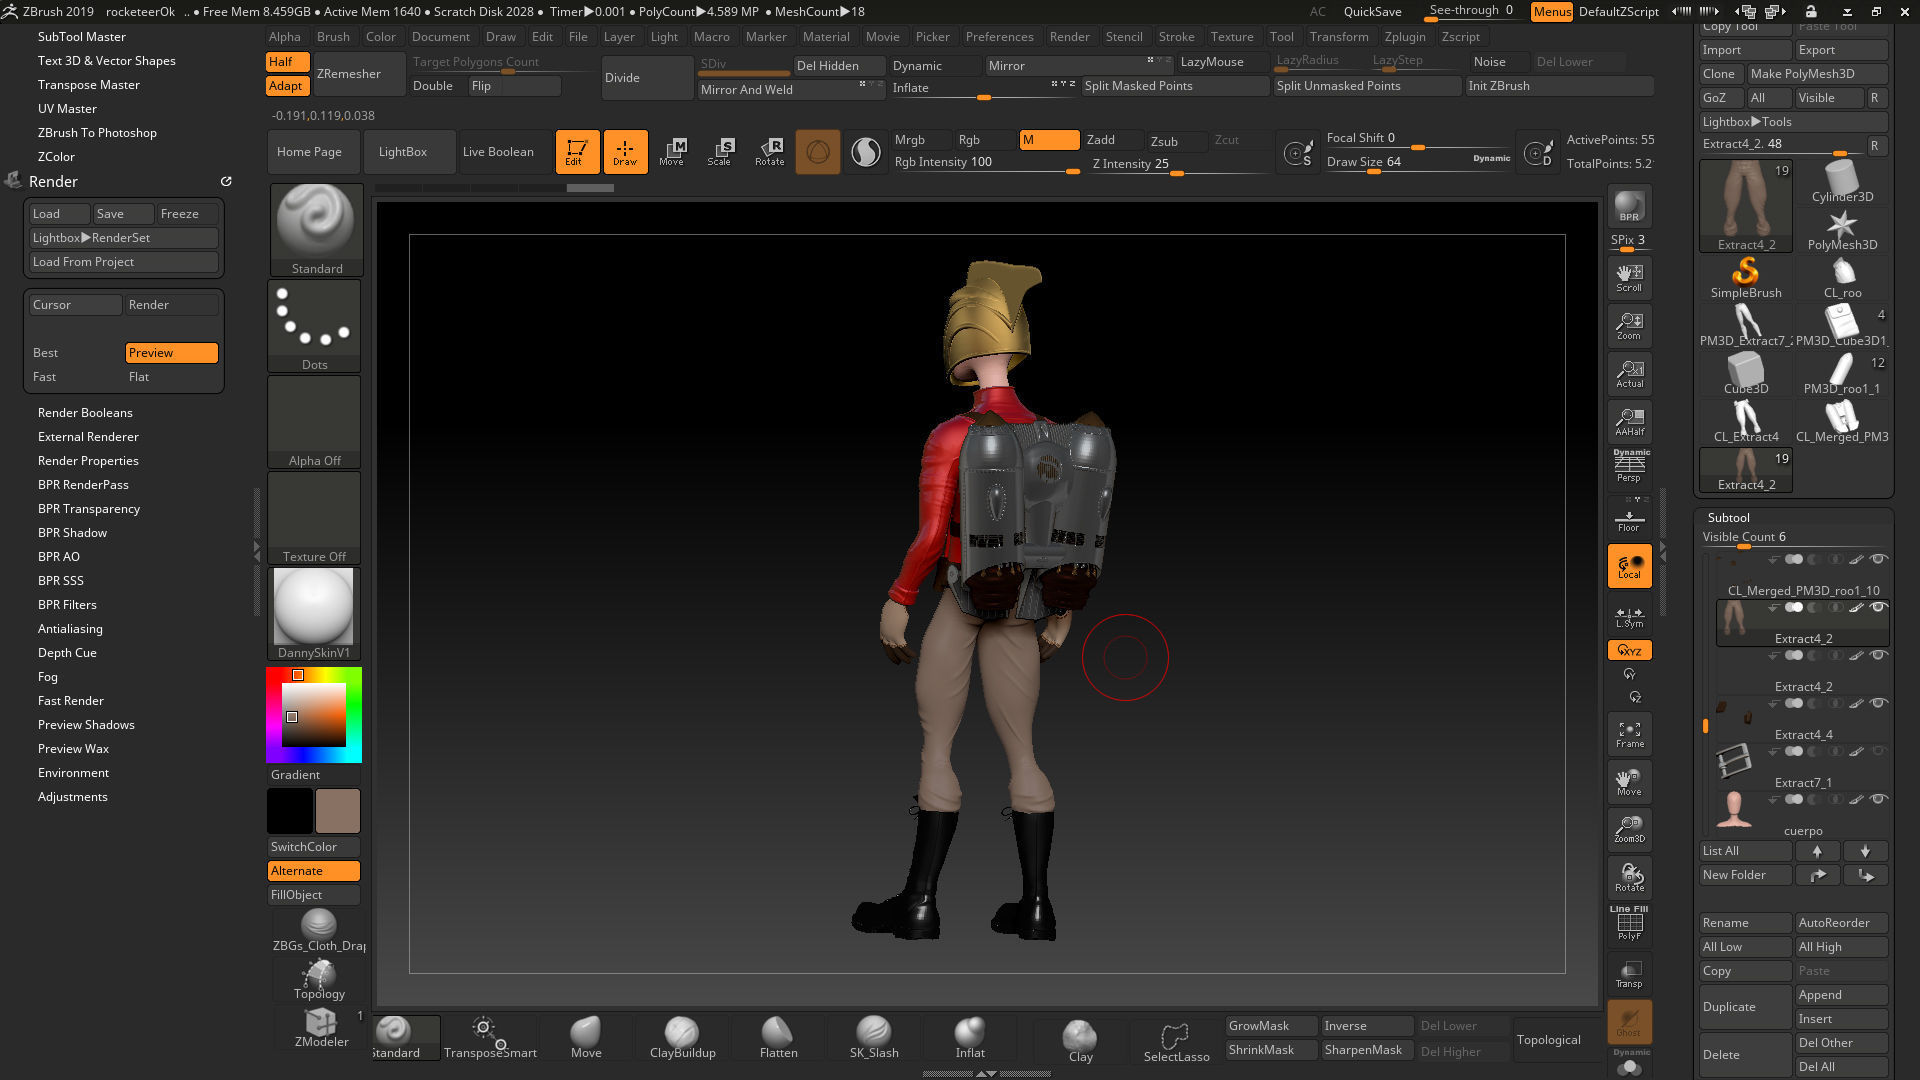Collapse the Render palette header

53,182
